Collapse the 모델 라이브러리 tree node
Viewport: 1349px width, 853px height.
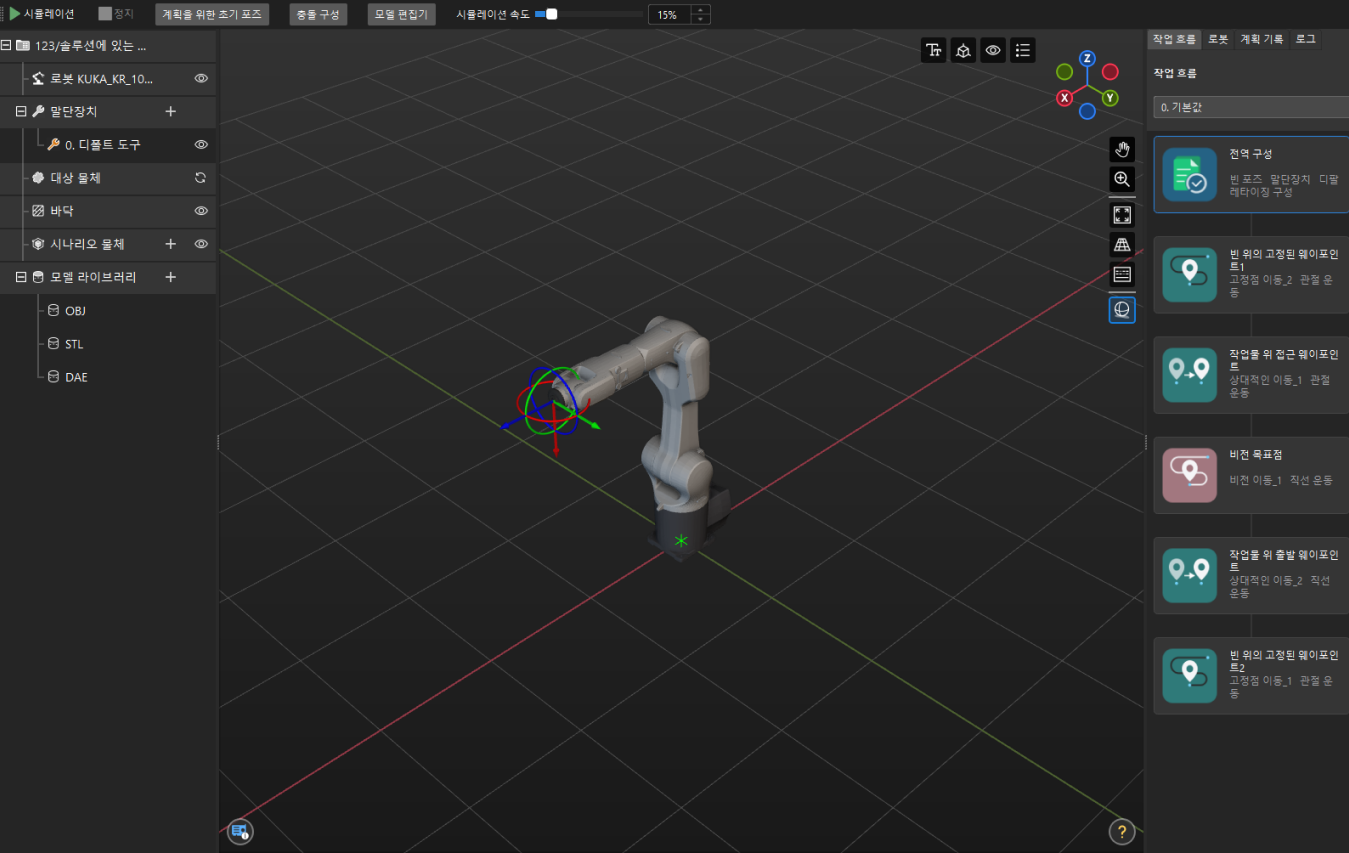point(21,277)
